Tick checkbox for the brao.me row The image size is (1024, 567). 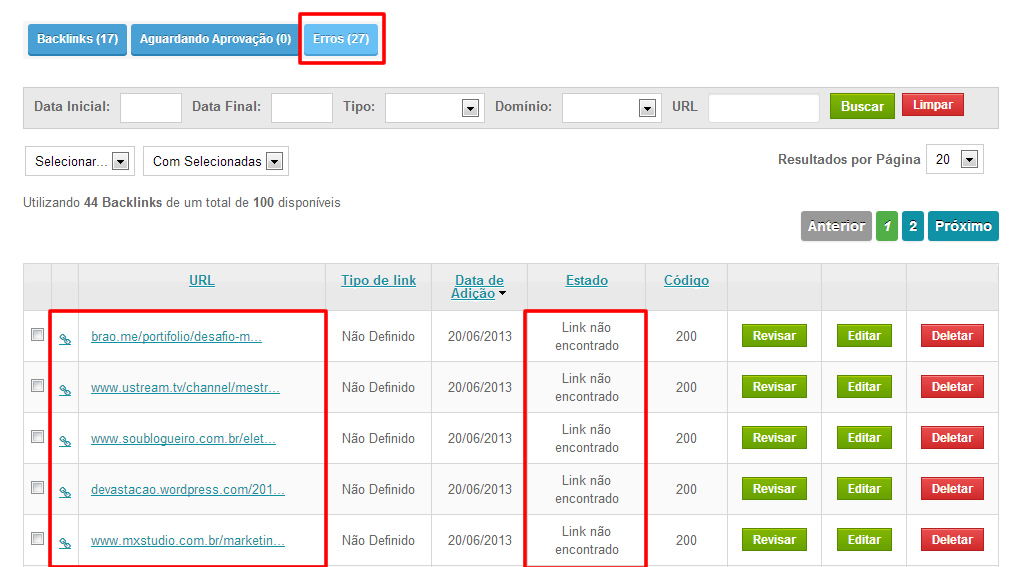37,335
